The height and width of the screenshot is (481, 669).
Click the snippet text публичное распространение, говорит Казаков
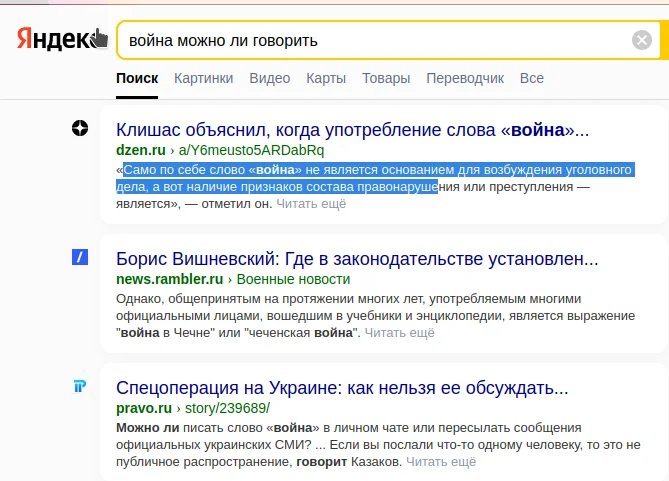point(259,462)
